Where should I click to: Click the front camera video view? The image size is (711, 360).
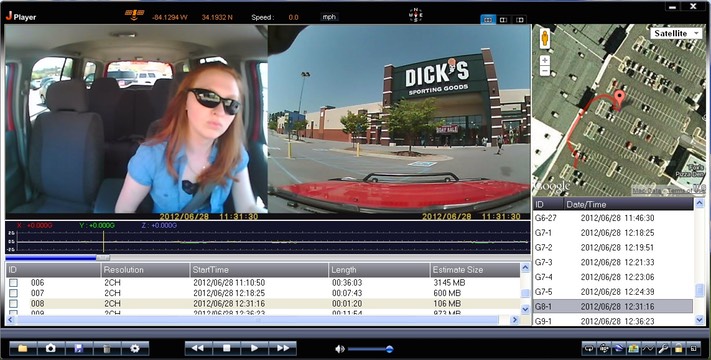399,119
